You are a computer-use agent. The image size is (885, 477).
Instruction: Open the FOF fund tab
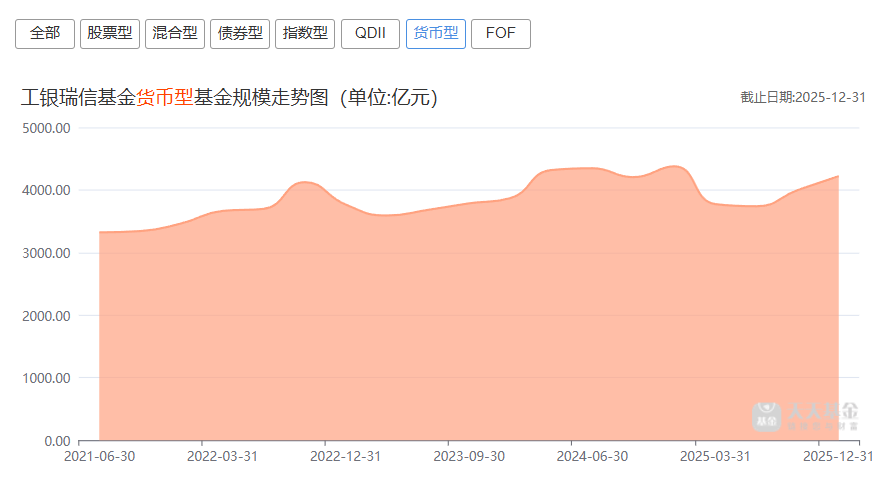501,34
